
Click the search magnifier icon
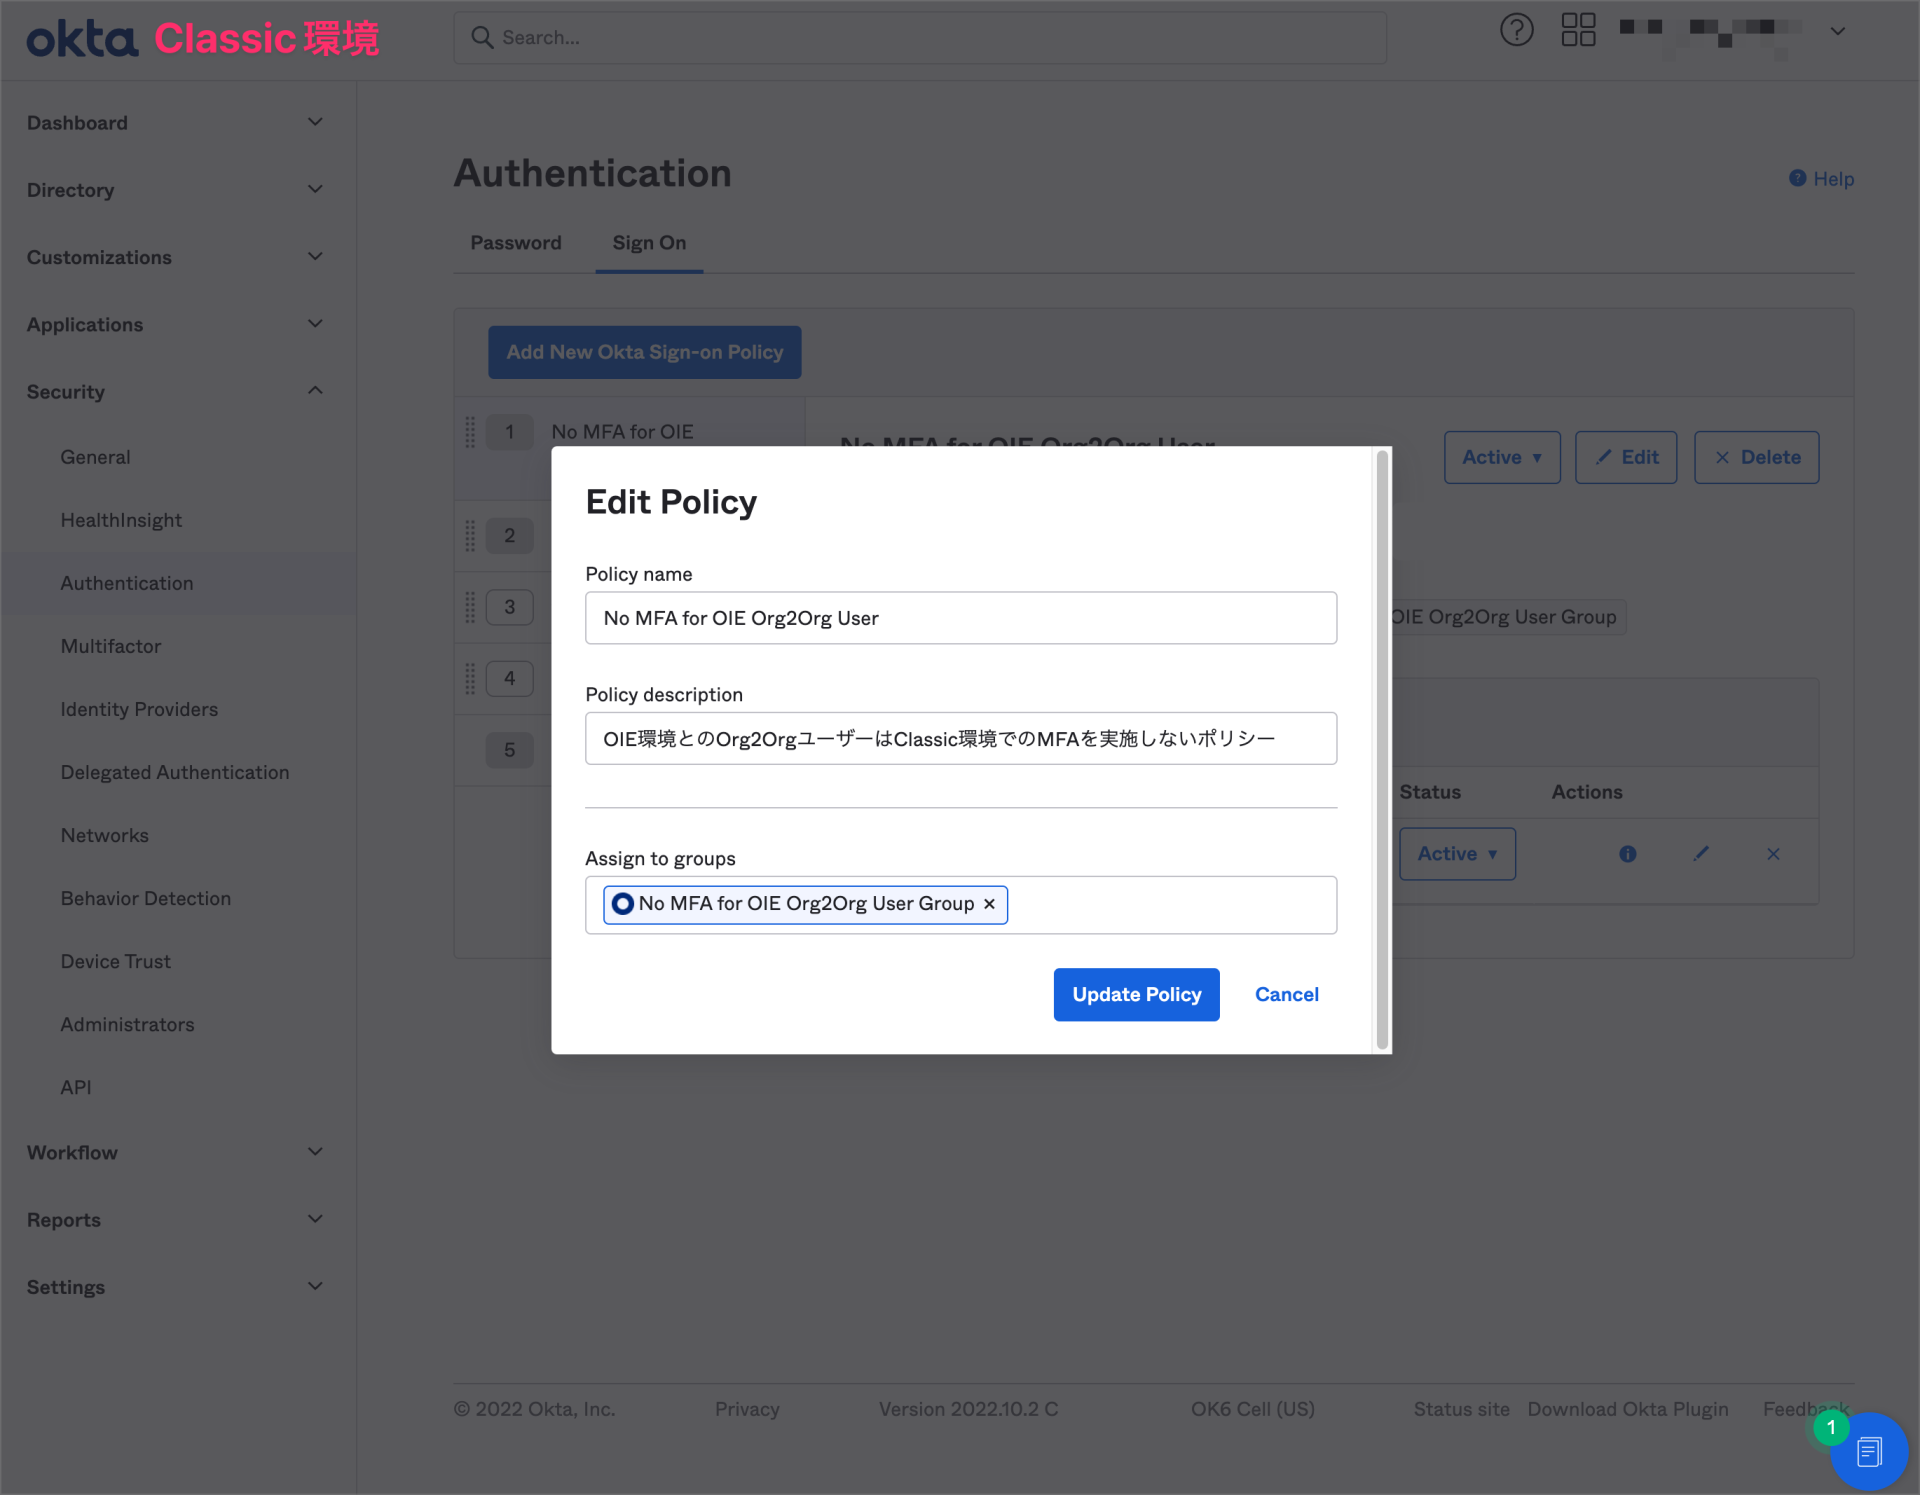click(483, 37)
